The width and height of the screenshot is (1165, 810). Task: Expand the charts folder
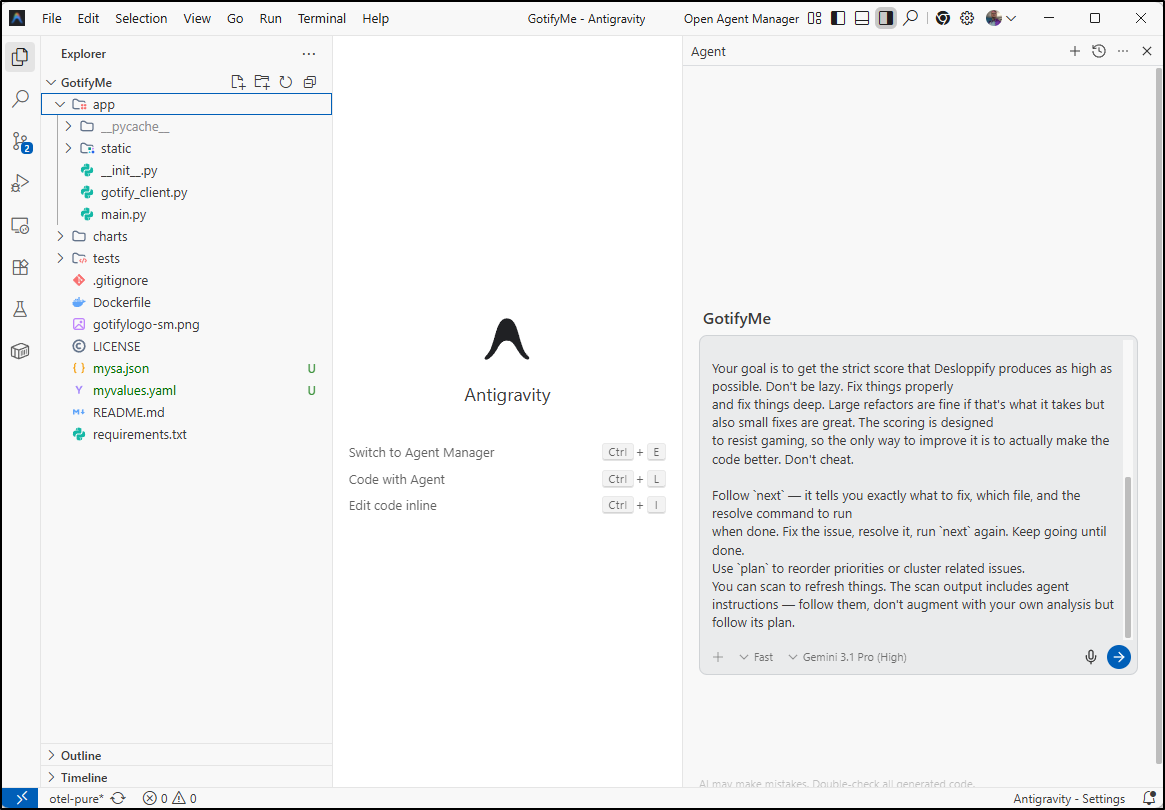110,236
